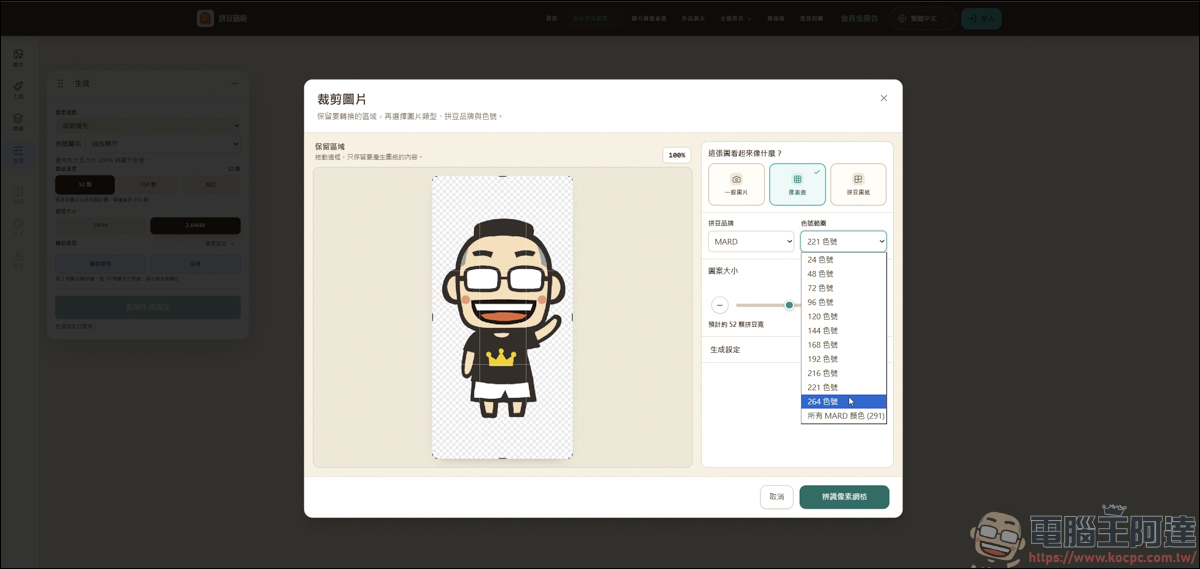Close the 裁剪圖片 dialog with X
1200x569 pixels.
click(x=883, y=98)
